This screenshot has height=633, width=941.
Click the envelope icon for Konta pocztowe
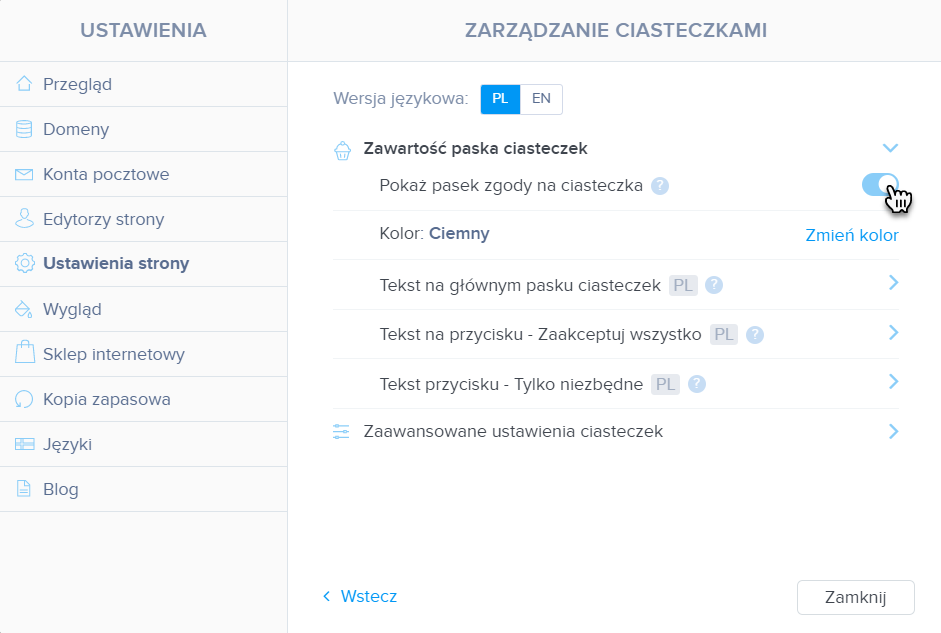[x=24, y=175]
